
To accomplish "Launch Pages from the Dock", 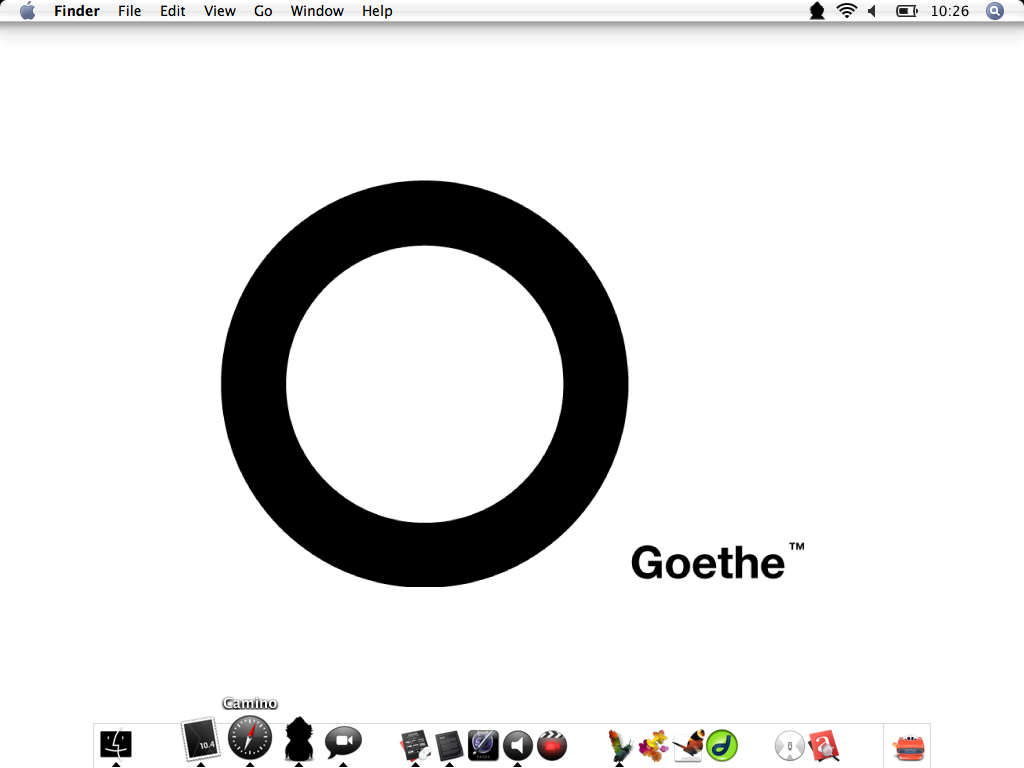I will tap(483, 745).
